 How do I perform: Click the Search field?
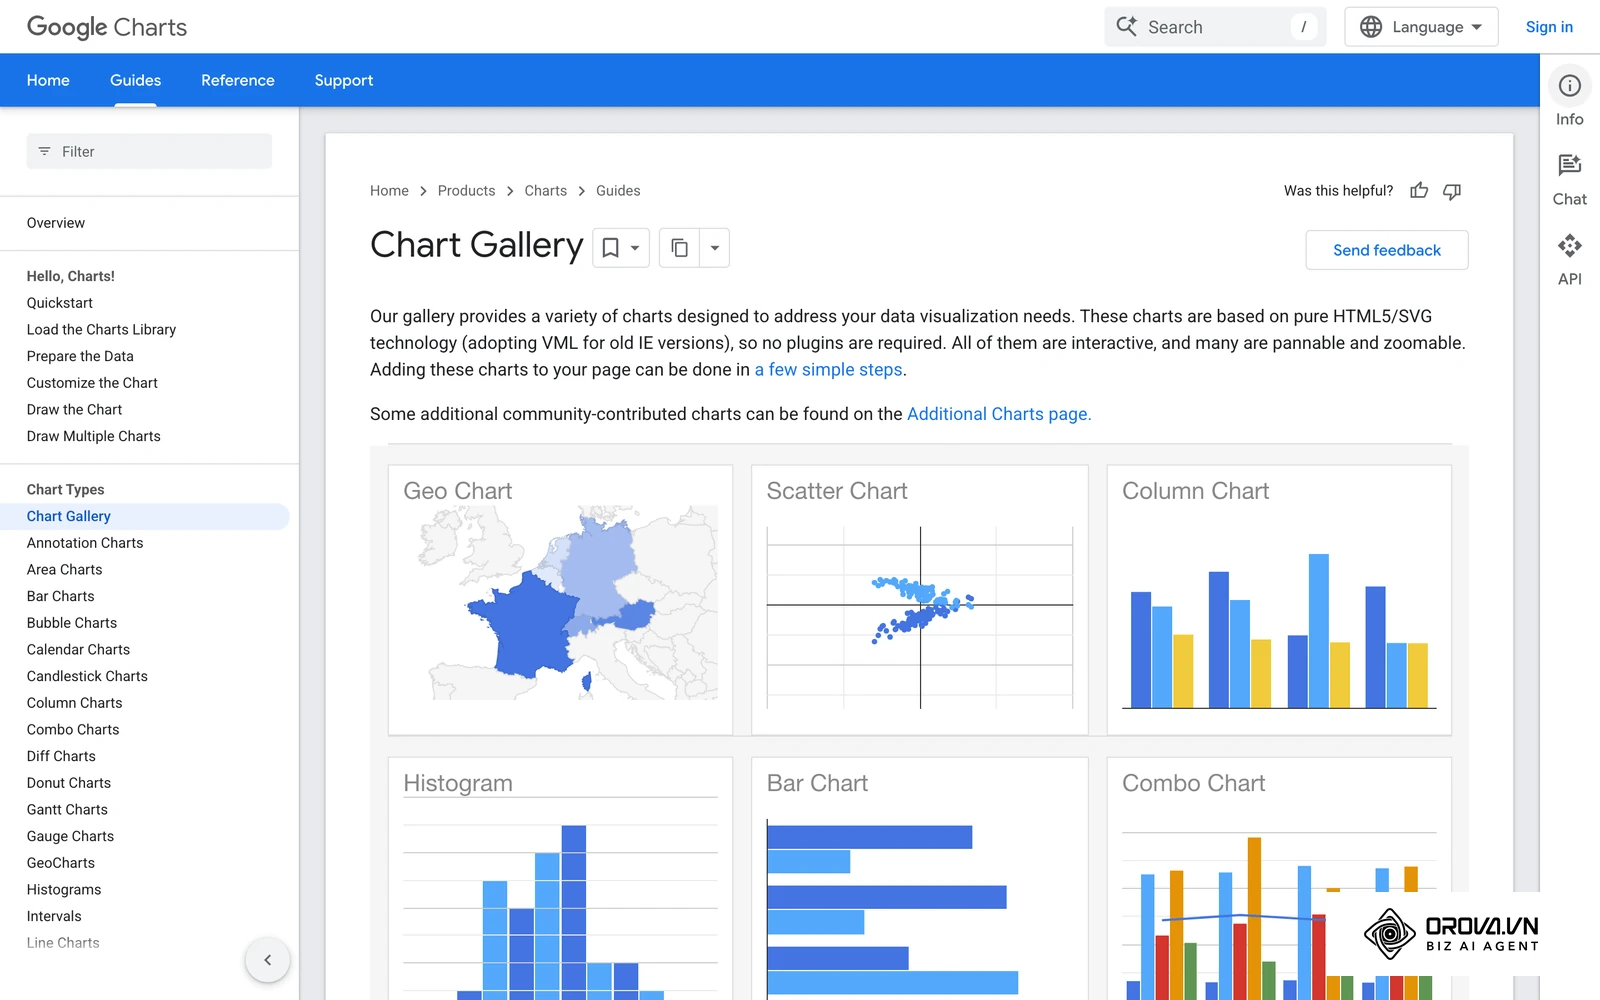coord(1215,27)
